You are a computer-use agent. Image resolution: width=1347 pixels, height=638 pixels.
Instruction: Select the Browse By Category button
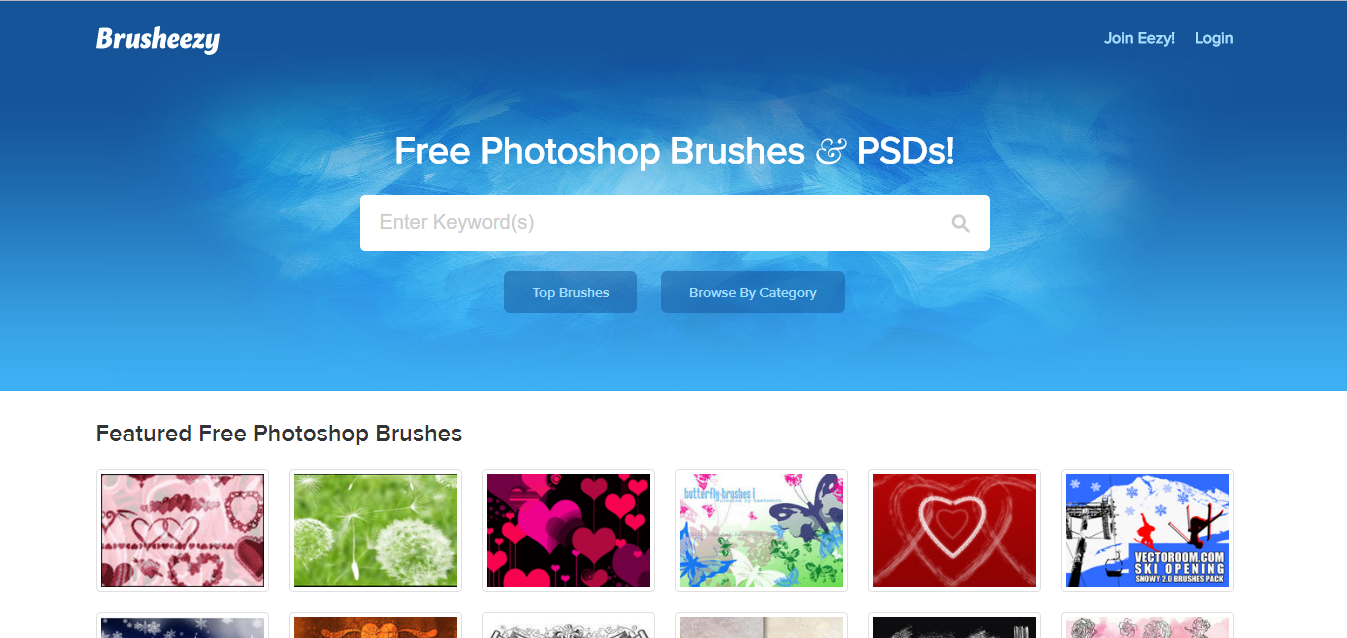(753, 292)
